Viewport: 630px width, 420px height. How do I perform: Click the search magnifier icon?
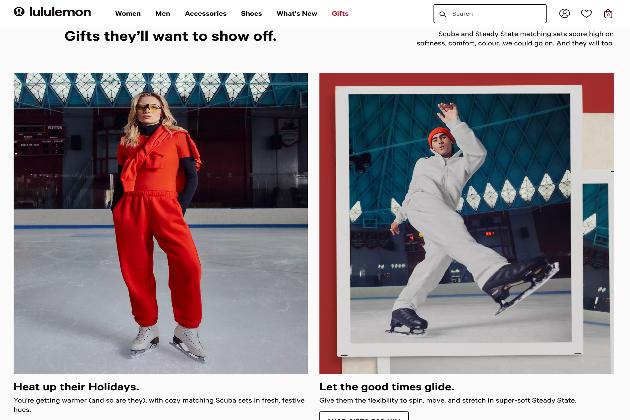[442, 14]
